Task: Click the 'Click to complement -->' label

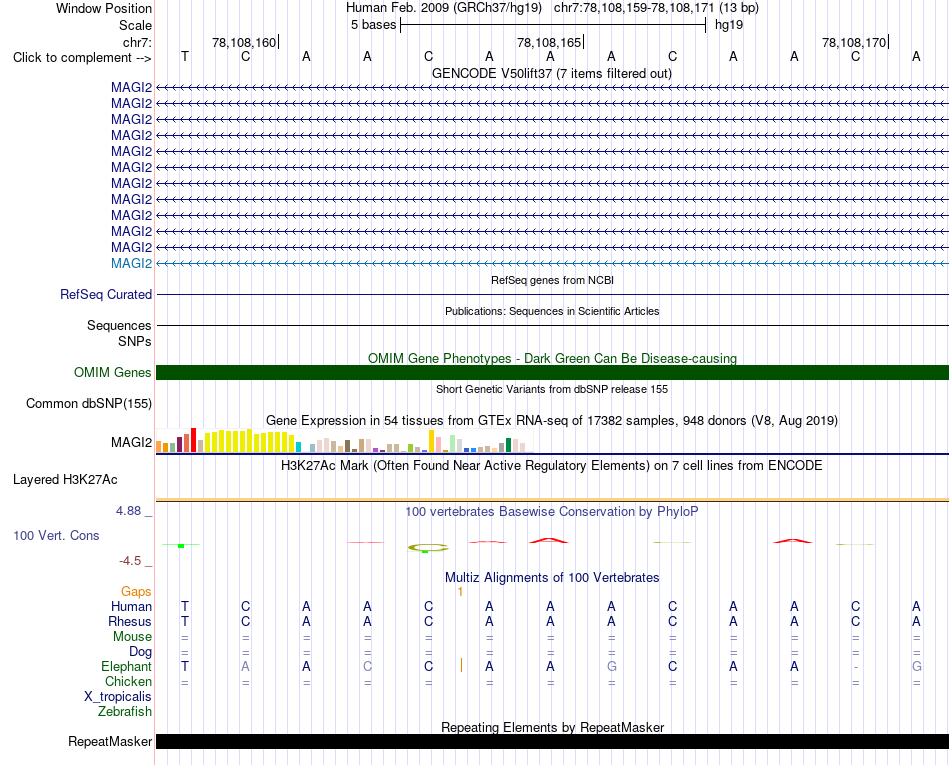Action: (82, 58)
